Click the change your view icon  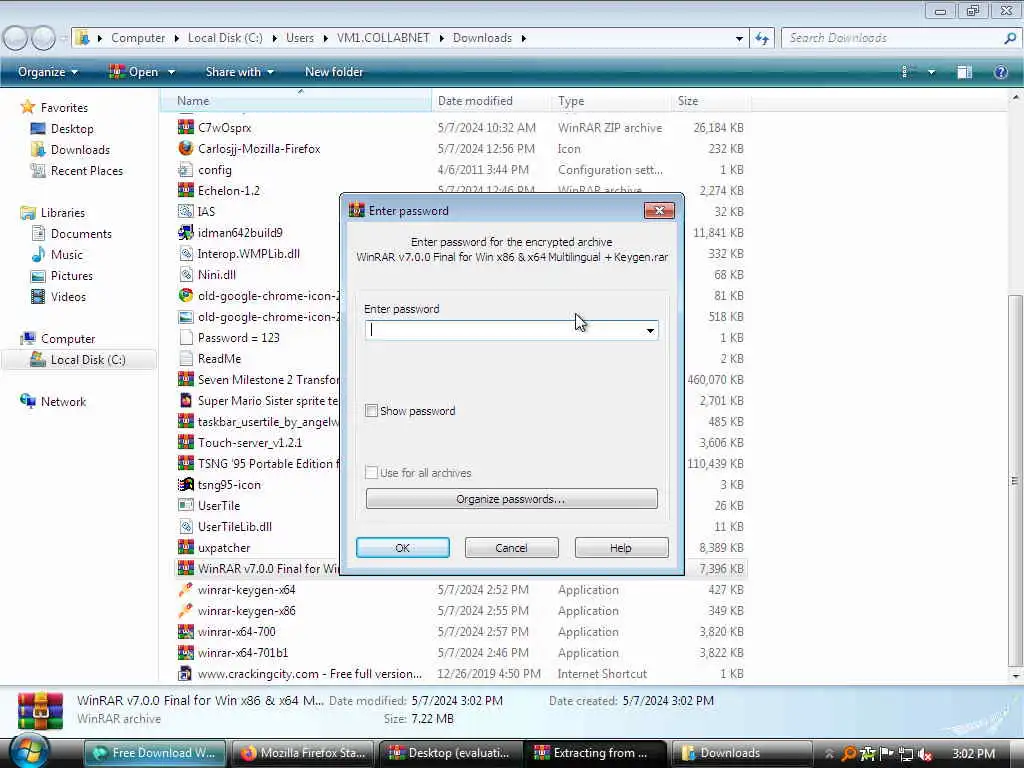coord(906,72)
